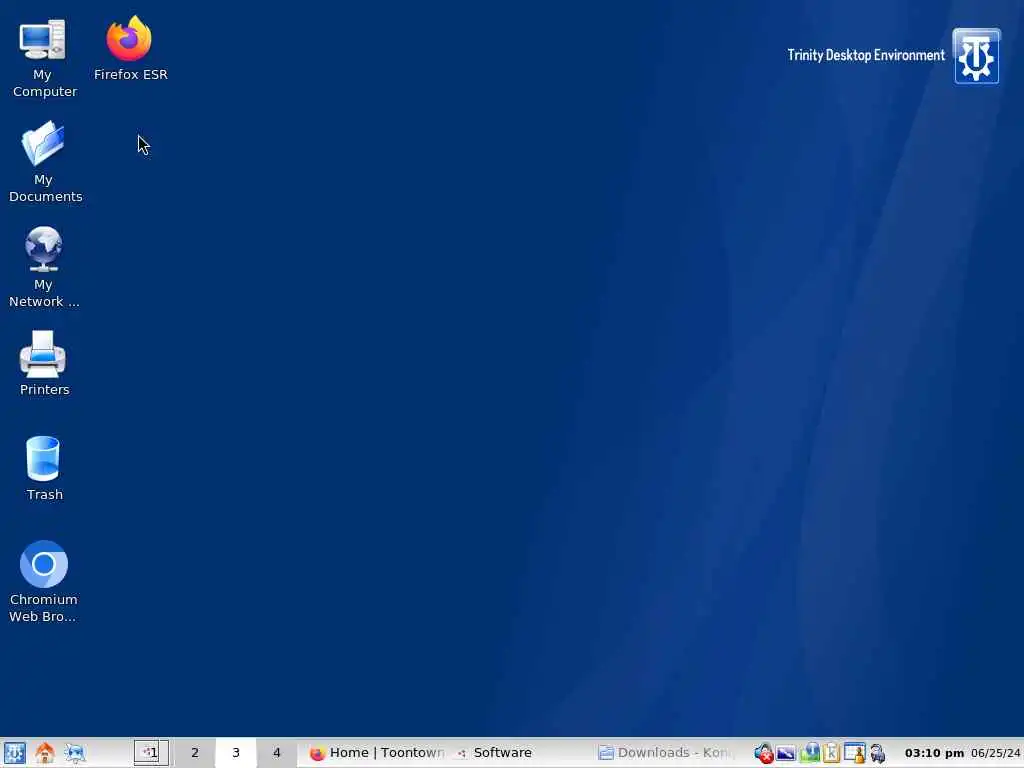The image size is (1024, 768).
Task: Switch to virtual desktop 1
Action: pos(152,753)
